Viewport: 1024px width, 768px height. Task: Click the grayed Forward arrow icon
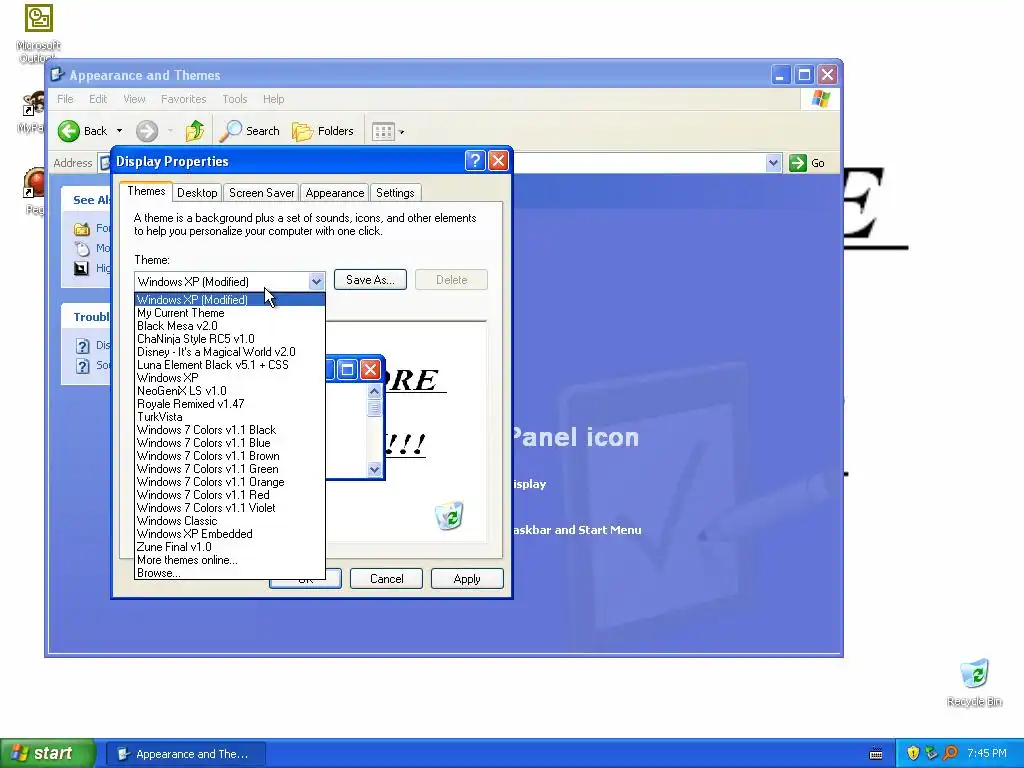[x=147, y=131]
